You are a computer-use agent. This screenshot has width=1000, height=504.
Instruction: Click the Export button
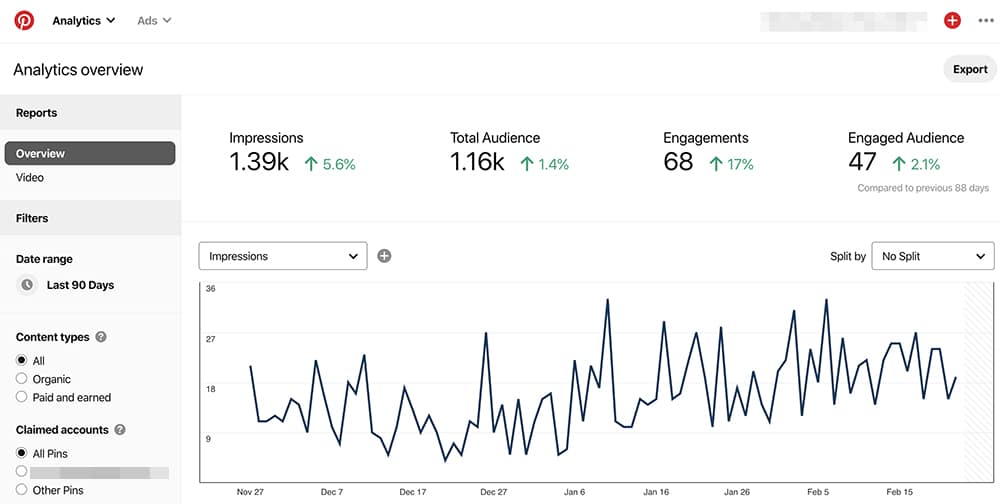[x=969, y=69]
